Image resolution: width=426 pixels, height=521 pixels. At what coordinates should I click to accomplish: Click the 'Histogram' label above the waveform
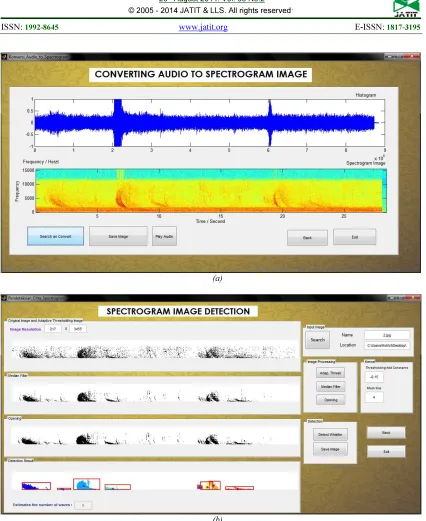(x=366, y=95)
